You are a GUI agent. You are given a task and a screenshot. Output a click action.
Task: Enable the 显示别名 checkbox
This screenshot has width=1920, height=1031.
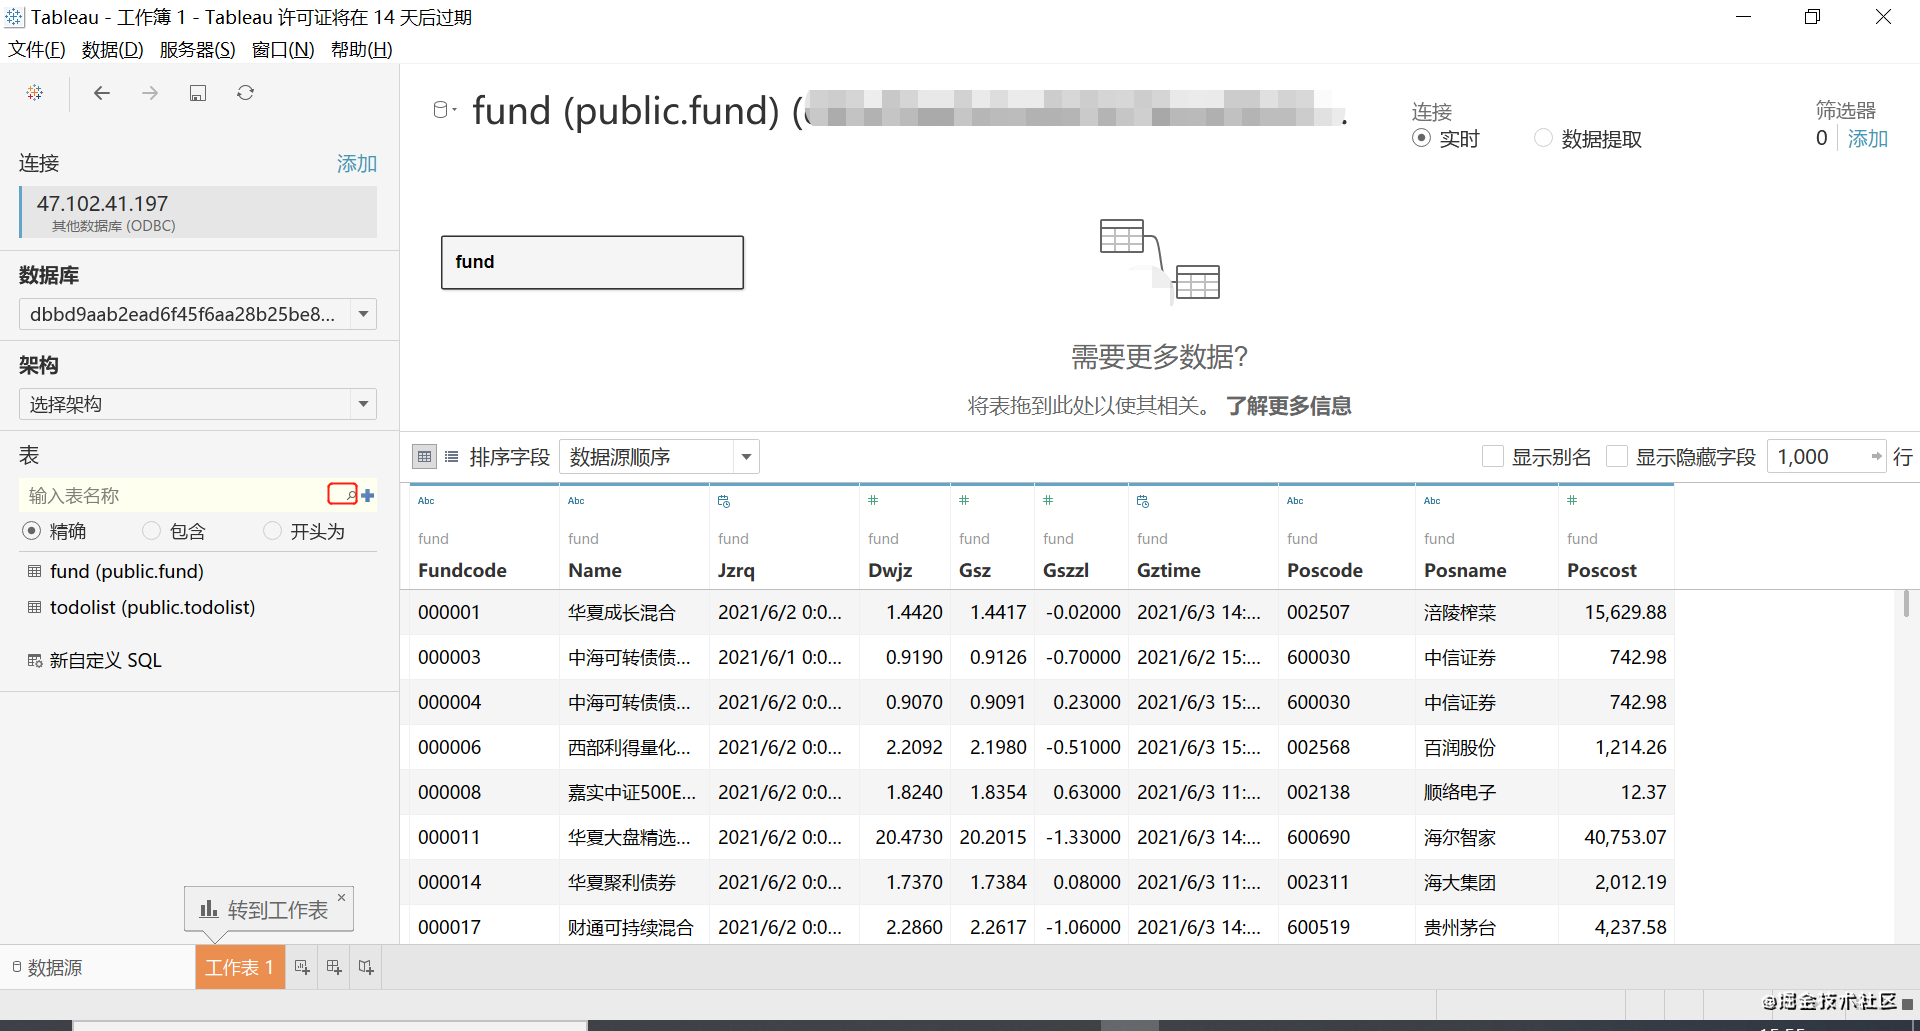point(1493,457)
